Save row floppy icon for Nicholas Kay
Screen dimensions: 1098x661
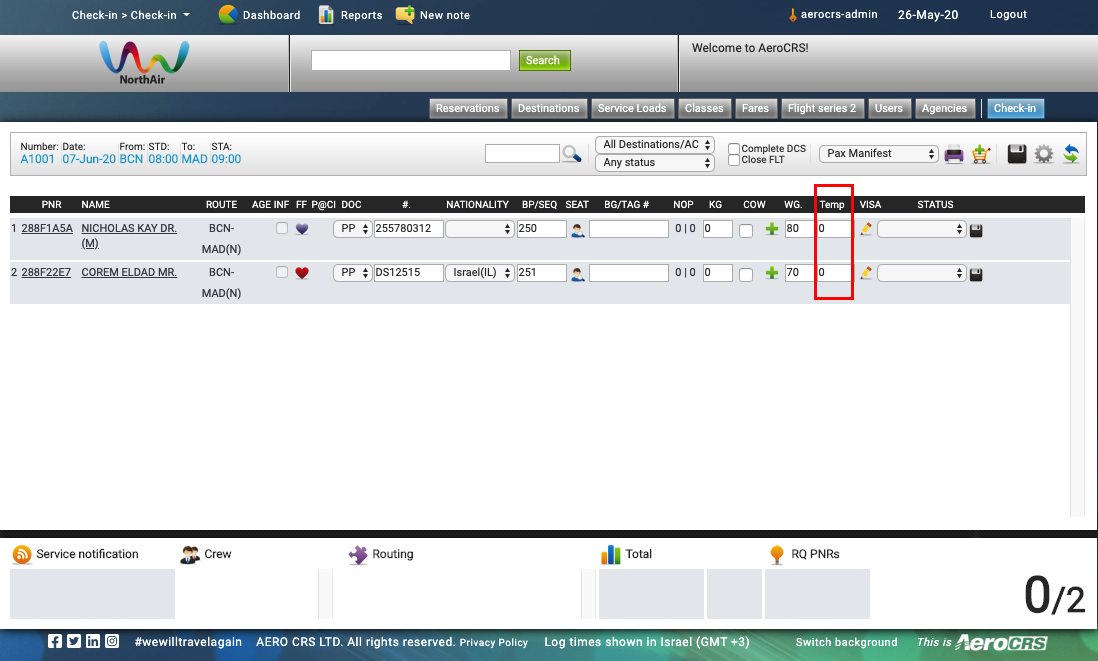coord(976,230)
